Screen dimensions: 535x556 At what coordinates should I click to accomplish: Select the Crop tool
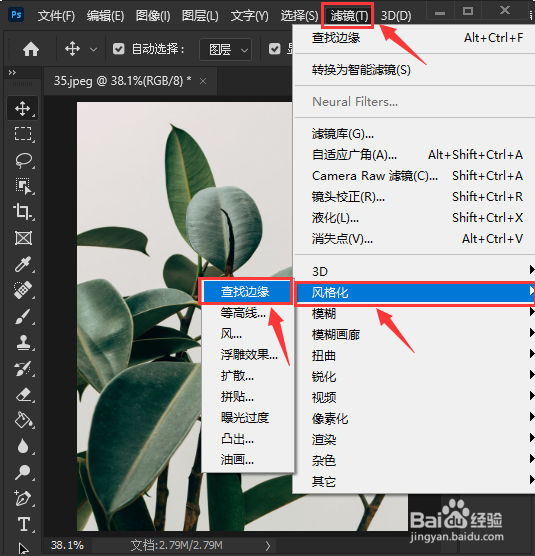pyautogui.click(x=23, y=212)
